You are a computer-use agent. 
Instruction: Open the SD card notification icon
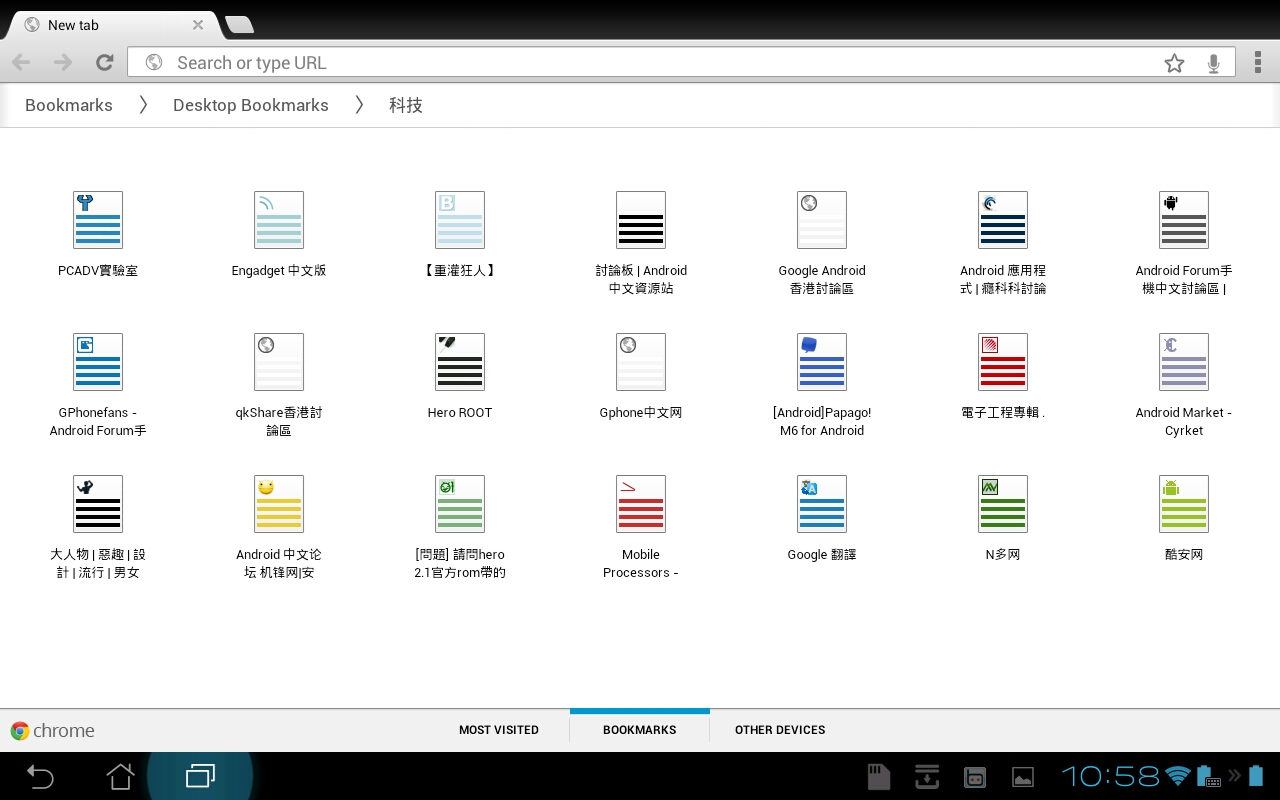click(x=879, y=777)
